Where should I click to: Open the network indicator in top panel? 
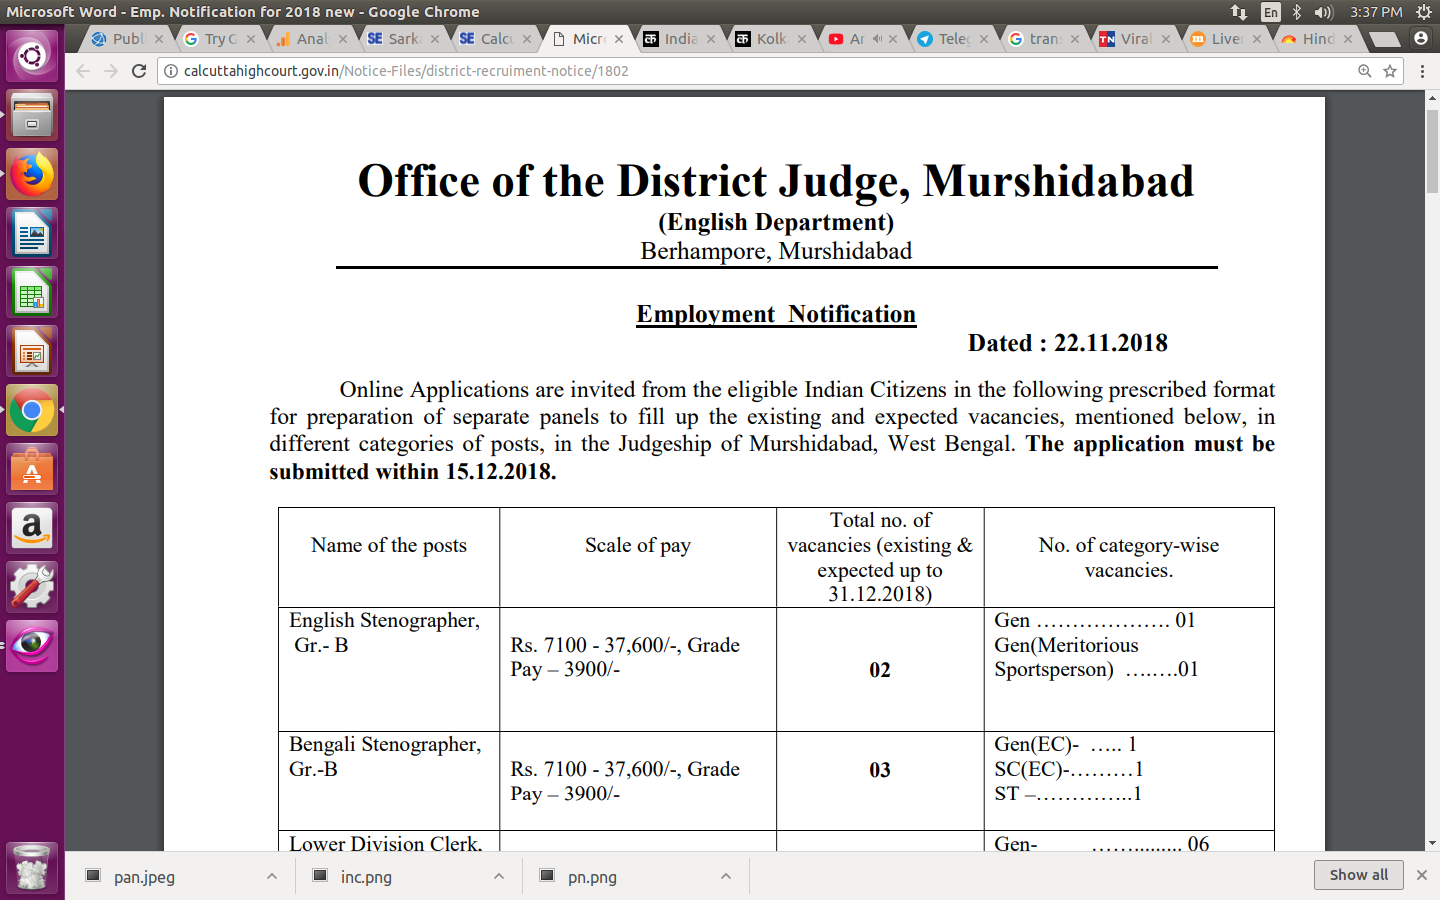[1239, 12]
